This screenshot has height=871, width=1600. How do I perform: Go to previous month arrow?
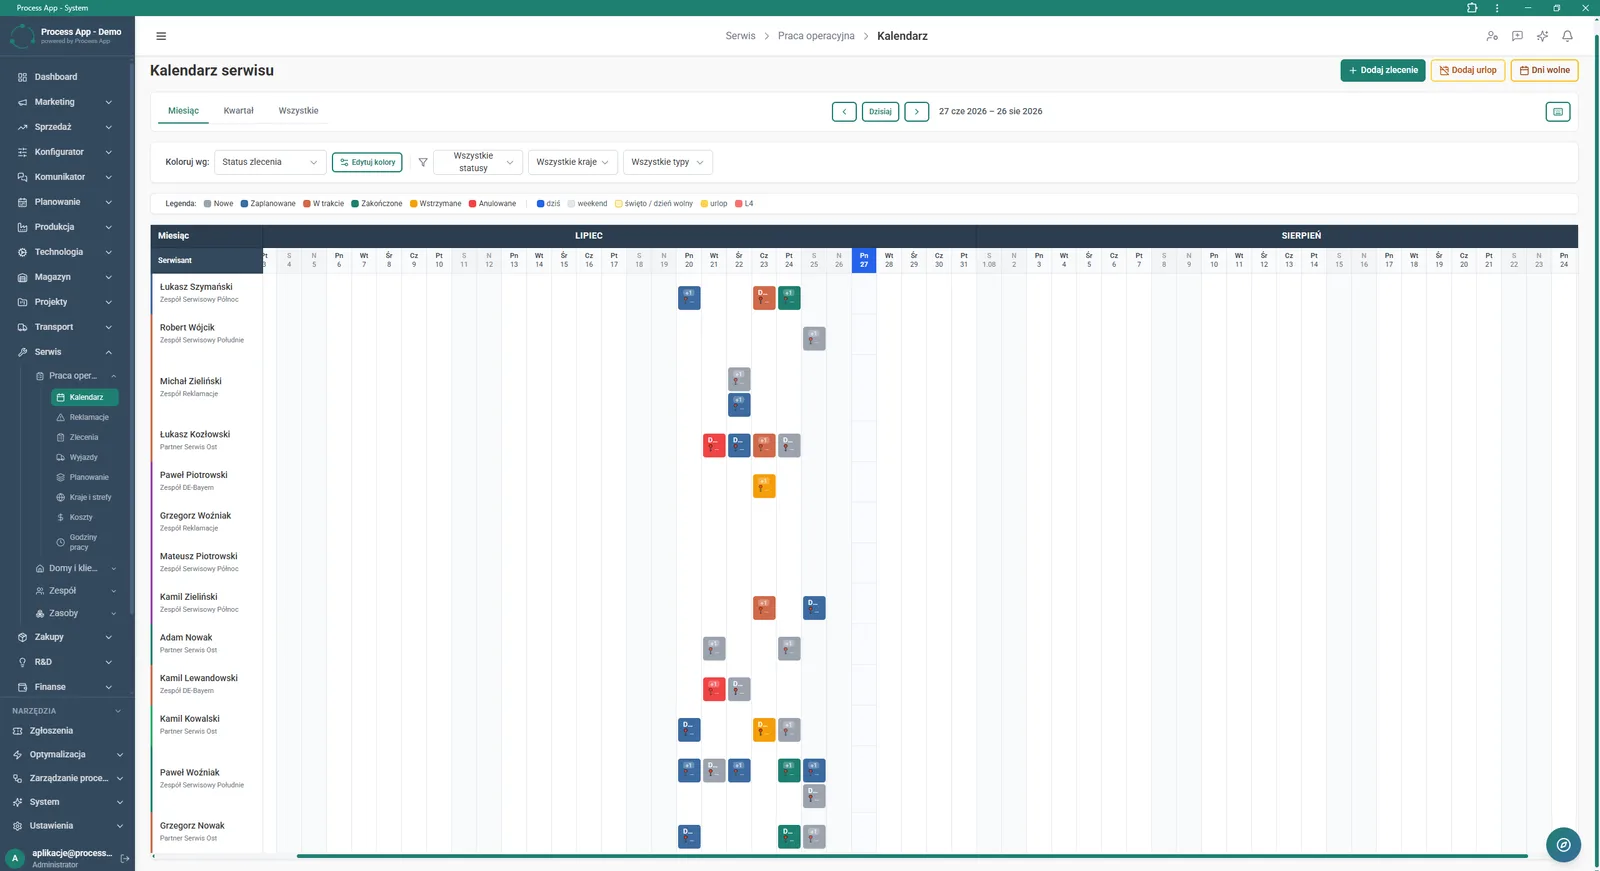(844, 112)
